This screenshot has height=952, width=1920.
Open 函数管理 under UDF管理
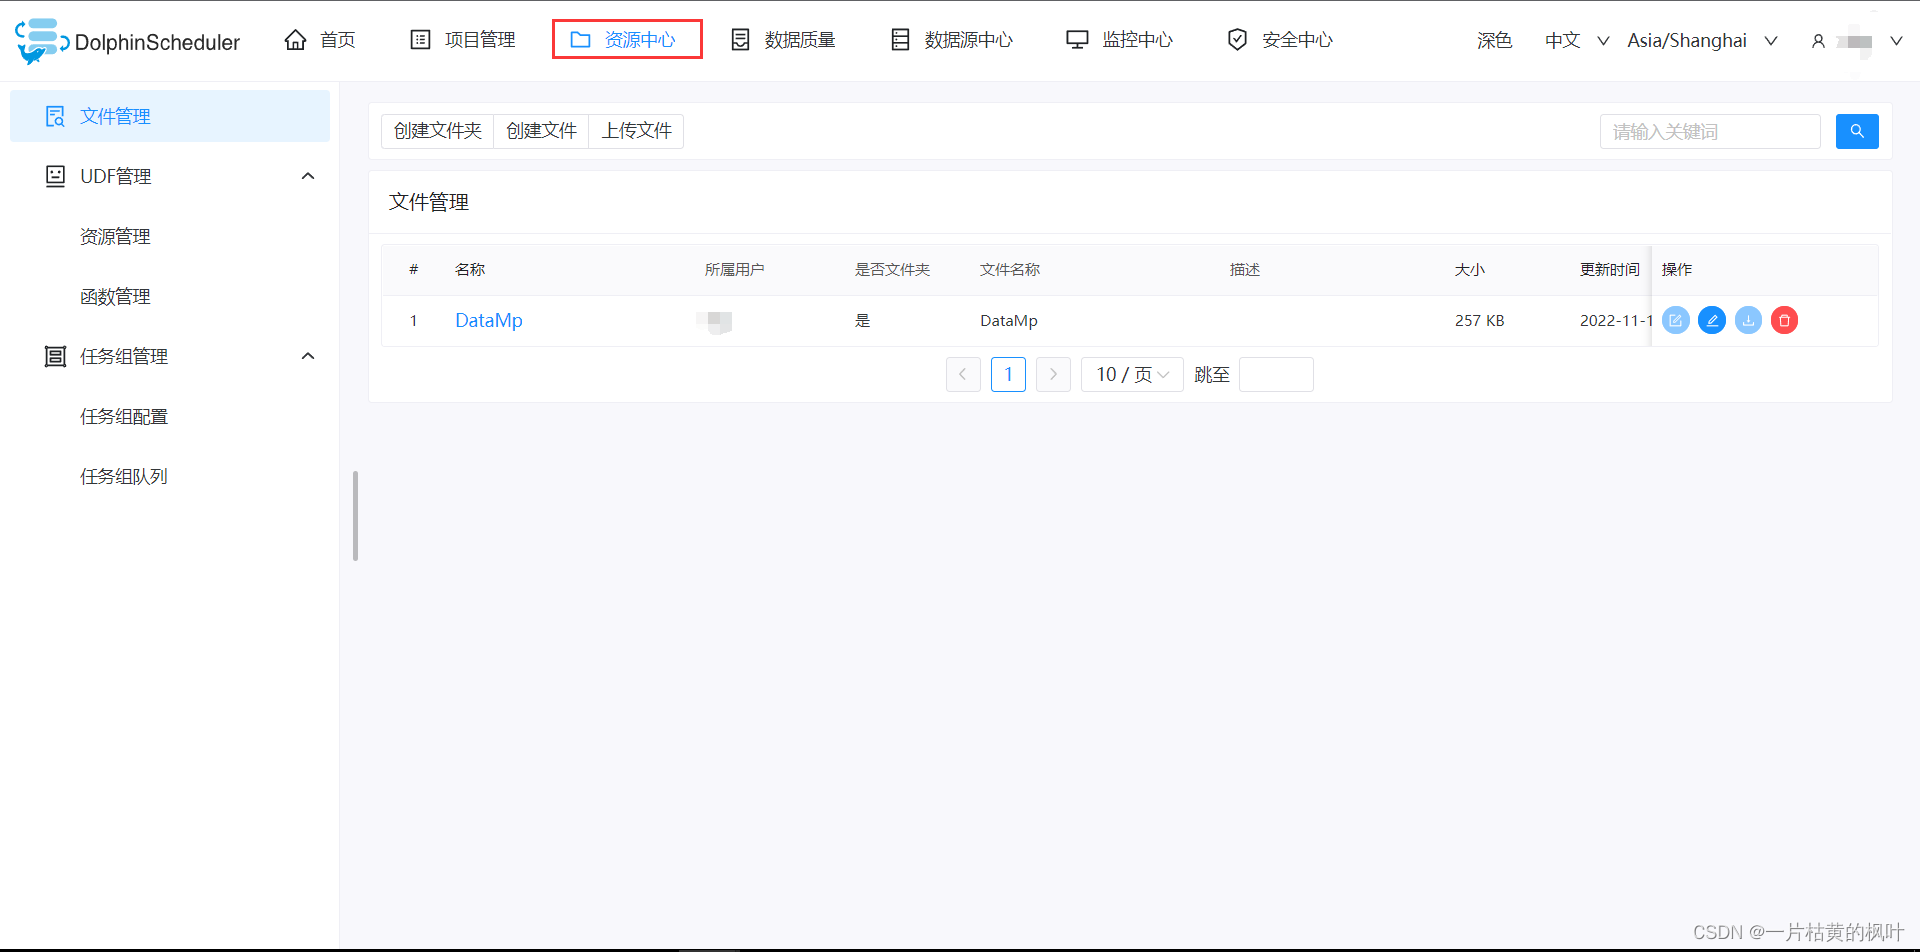point(115,296)
